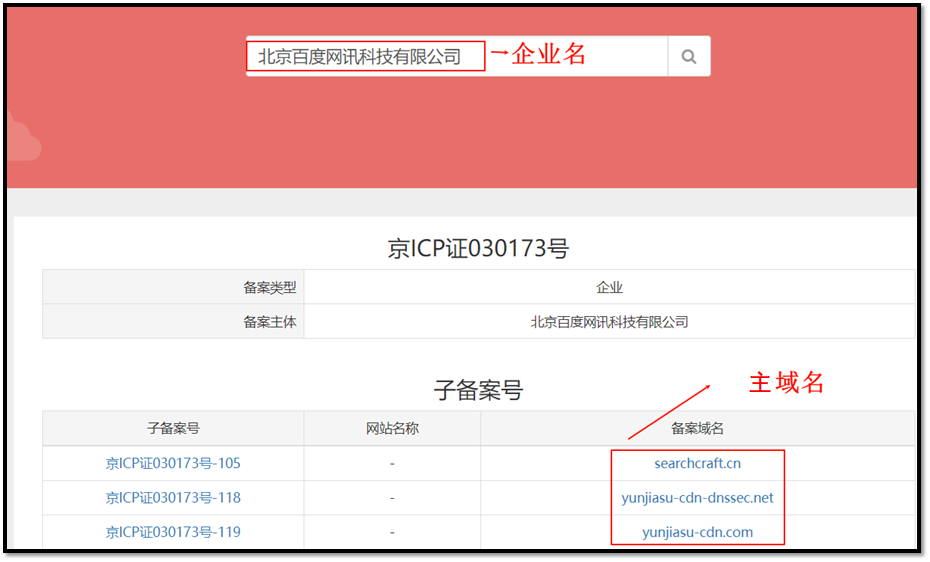Image resolution: width=930 pixels, height=562 pixels.
Task: Open the yunjiasu-cdn.com domain link
Action: click(x=698, y=532)
